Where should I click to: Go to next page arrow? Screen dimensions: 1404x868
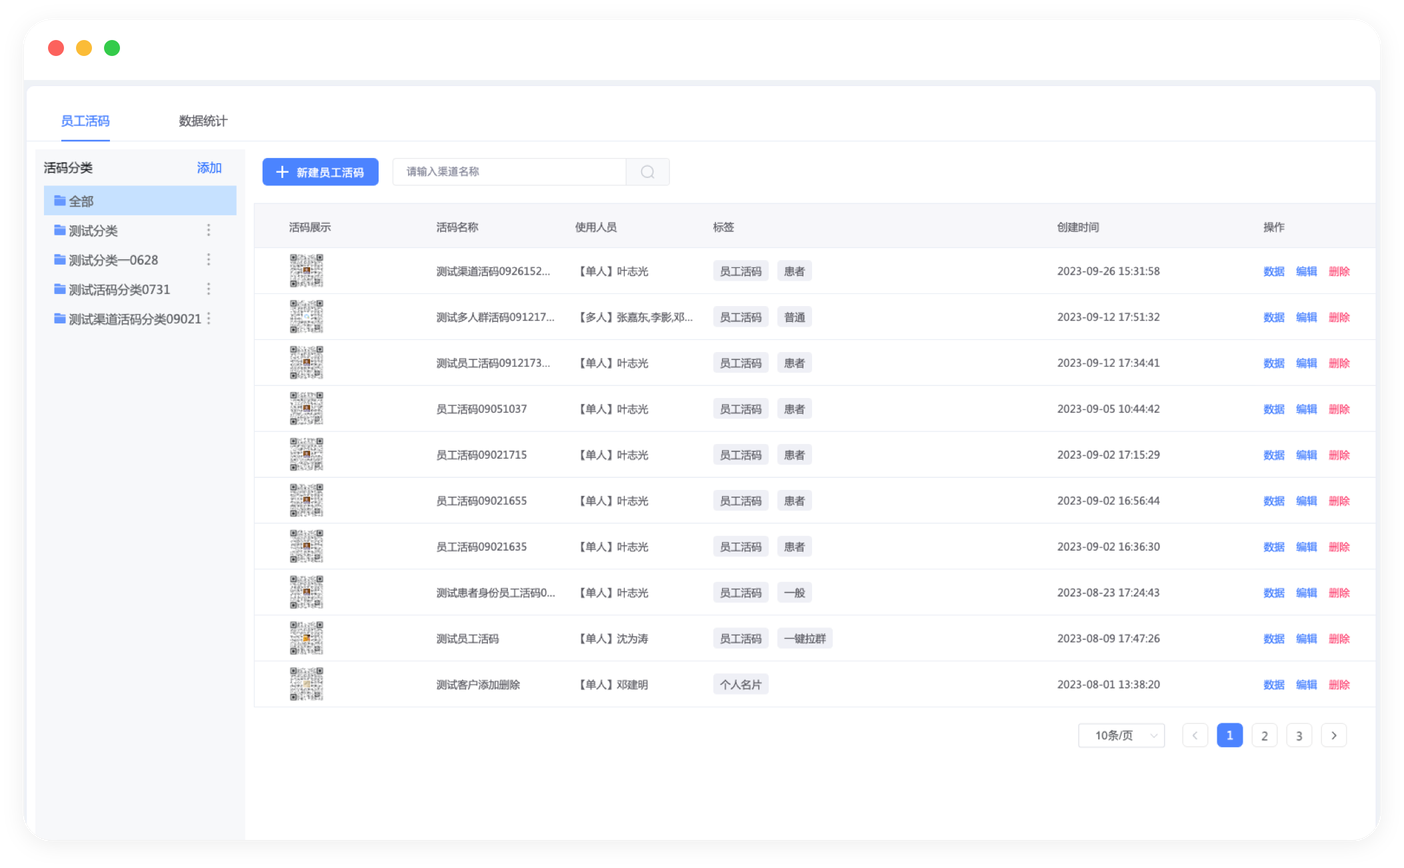click(1333, 736)
